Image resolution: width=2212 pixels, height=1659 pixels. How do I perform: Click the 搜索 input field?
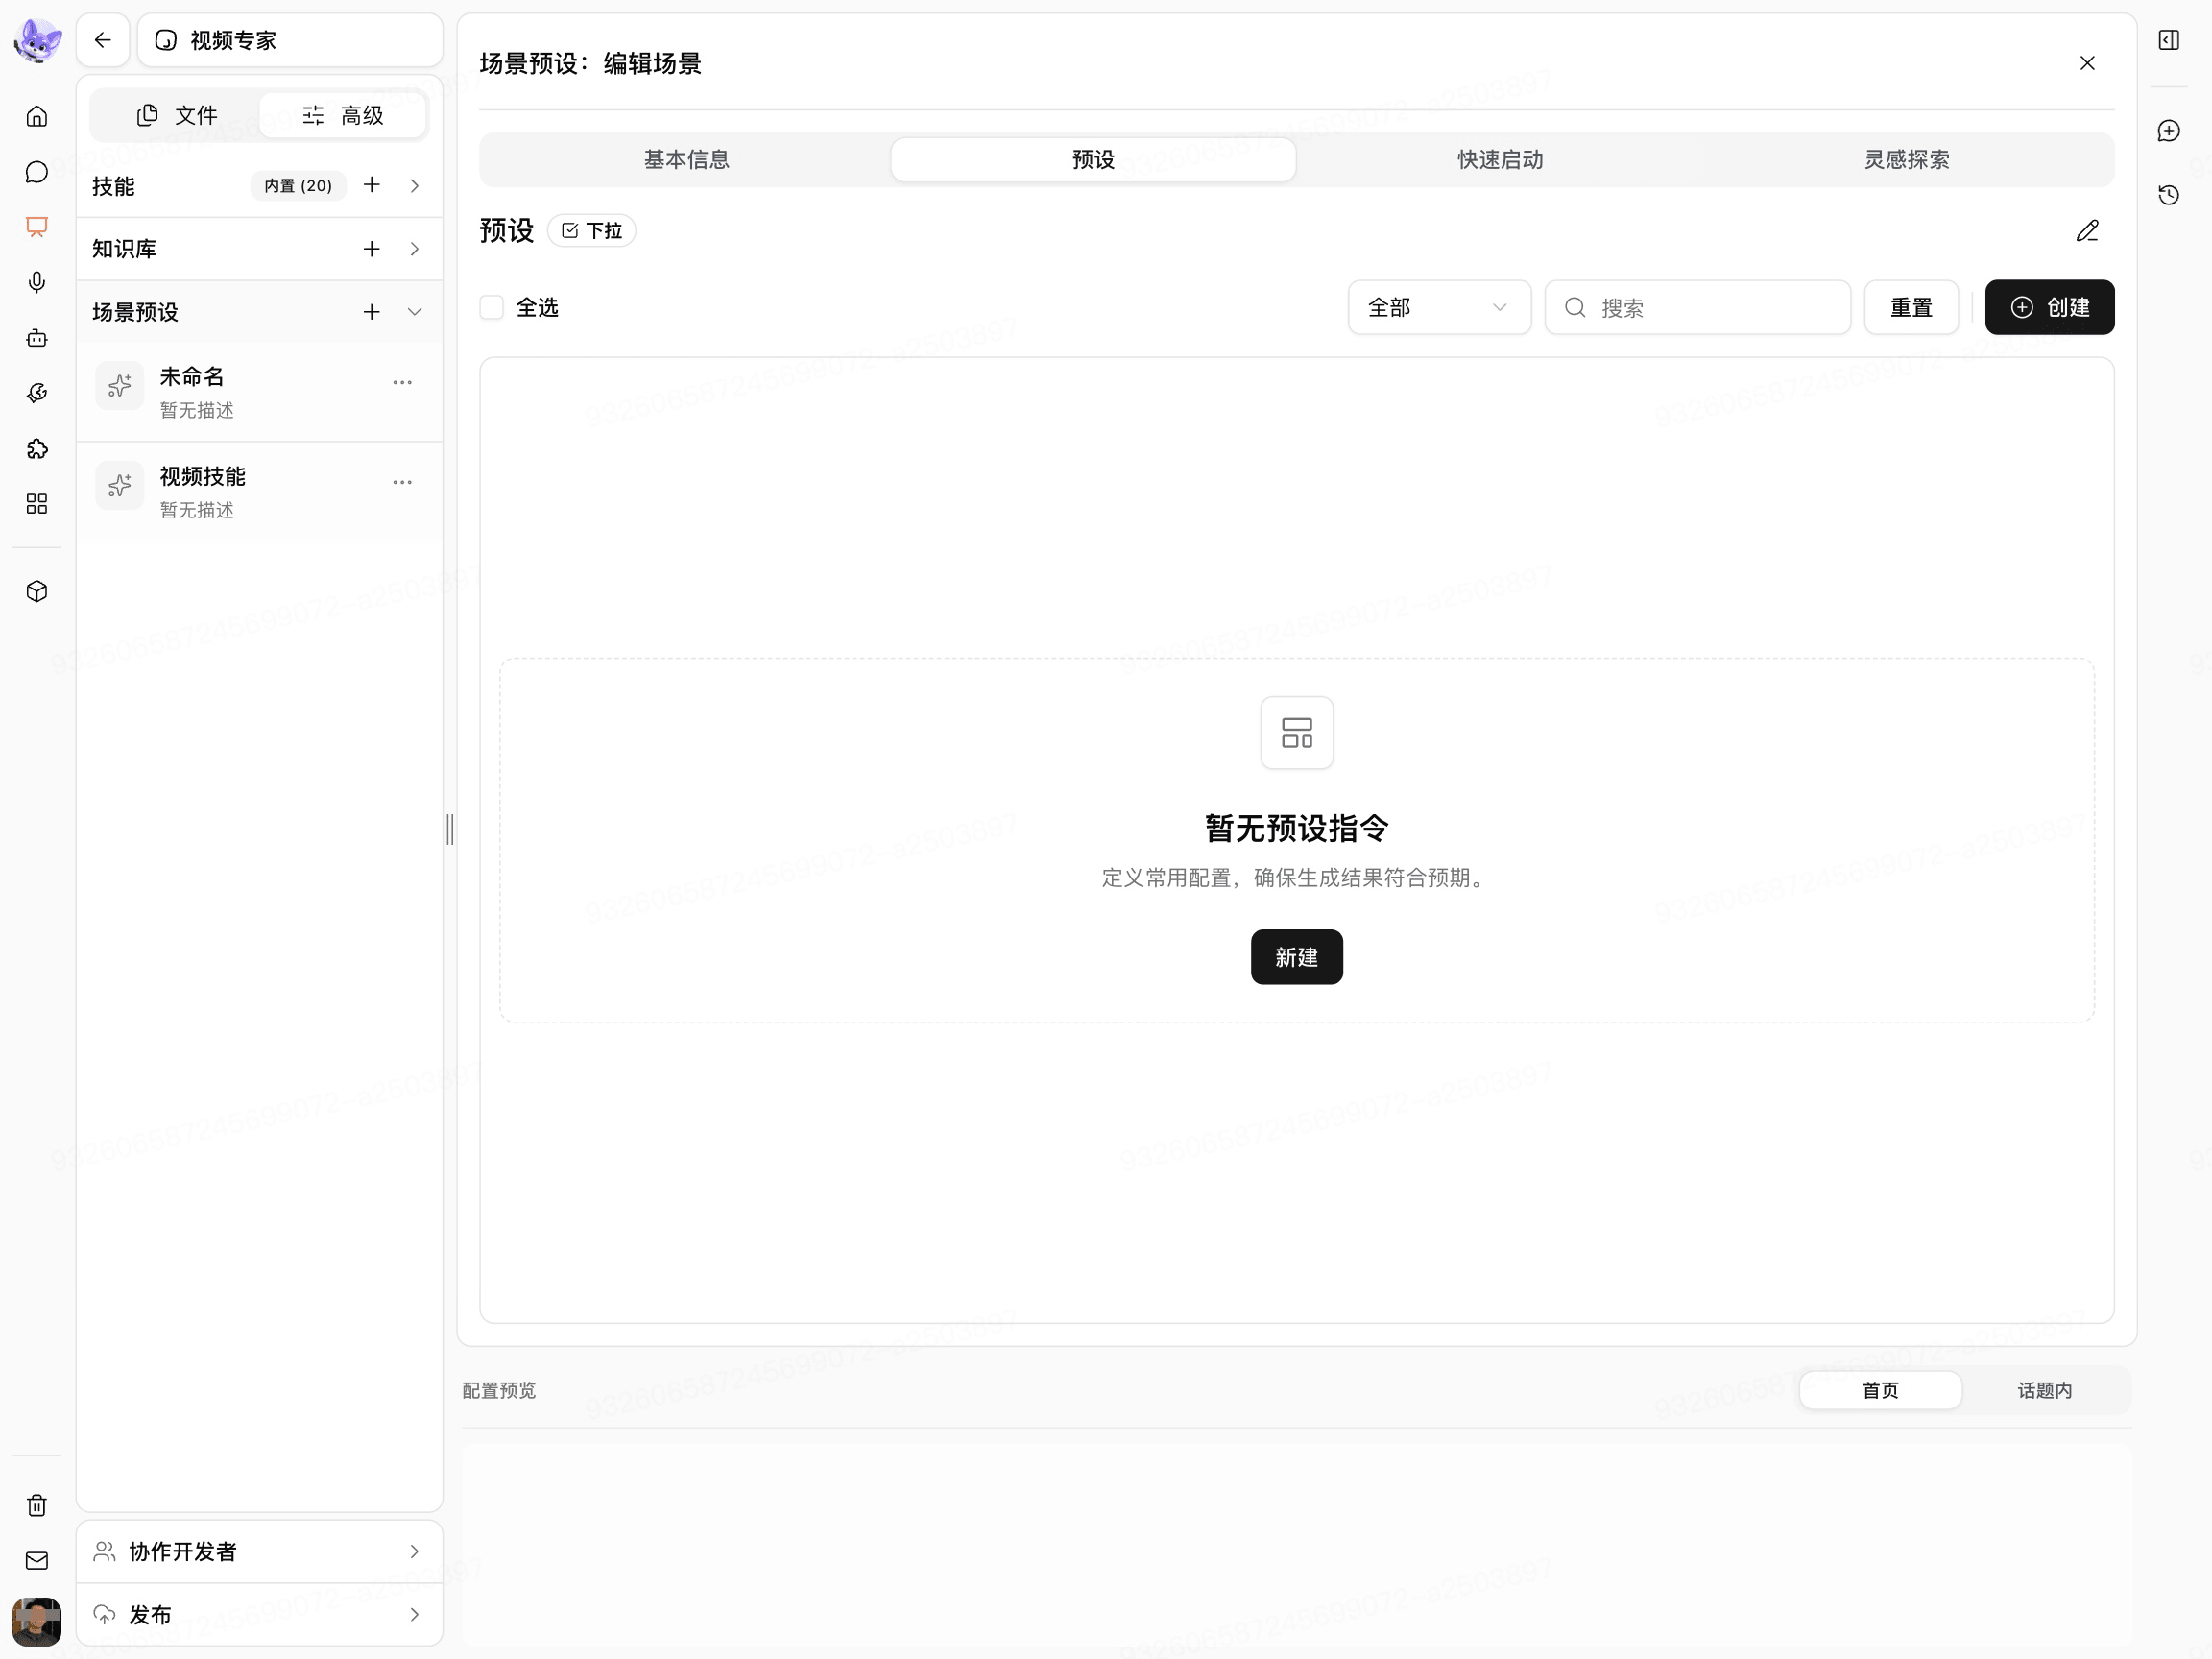pos(1698,307)
